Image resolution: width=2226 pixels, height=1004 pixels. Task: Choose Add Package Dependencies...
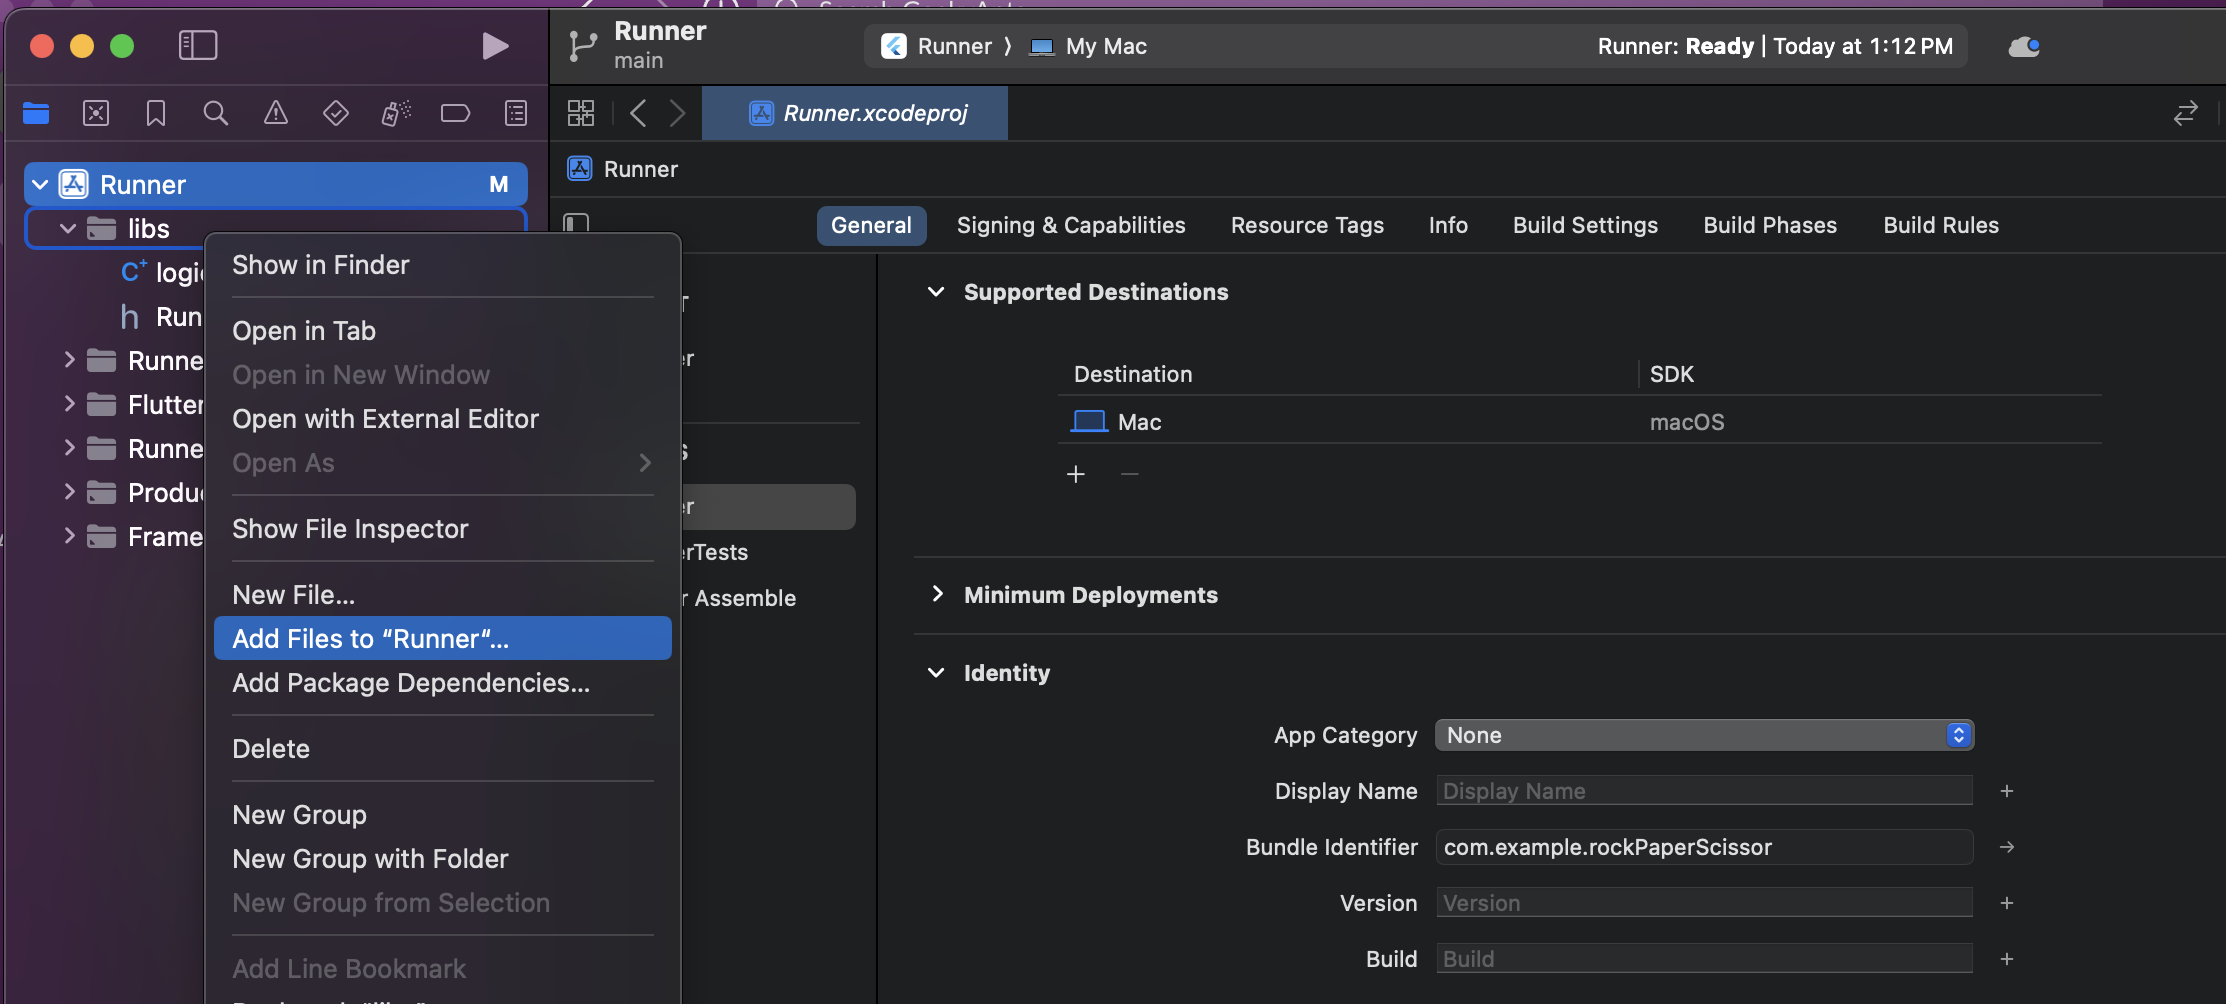[x=442, y=683]
